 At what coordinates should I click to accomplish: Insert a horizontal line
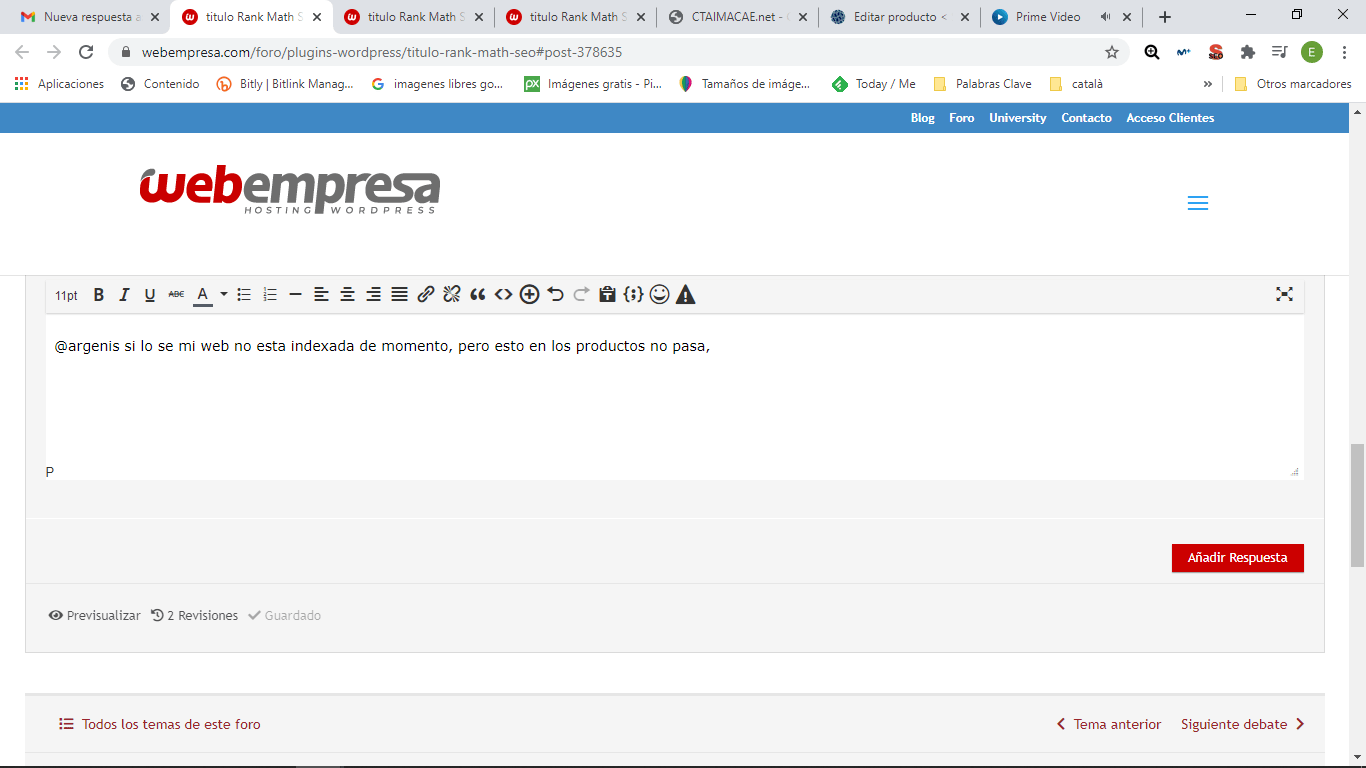tap(295, 294)
